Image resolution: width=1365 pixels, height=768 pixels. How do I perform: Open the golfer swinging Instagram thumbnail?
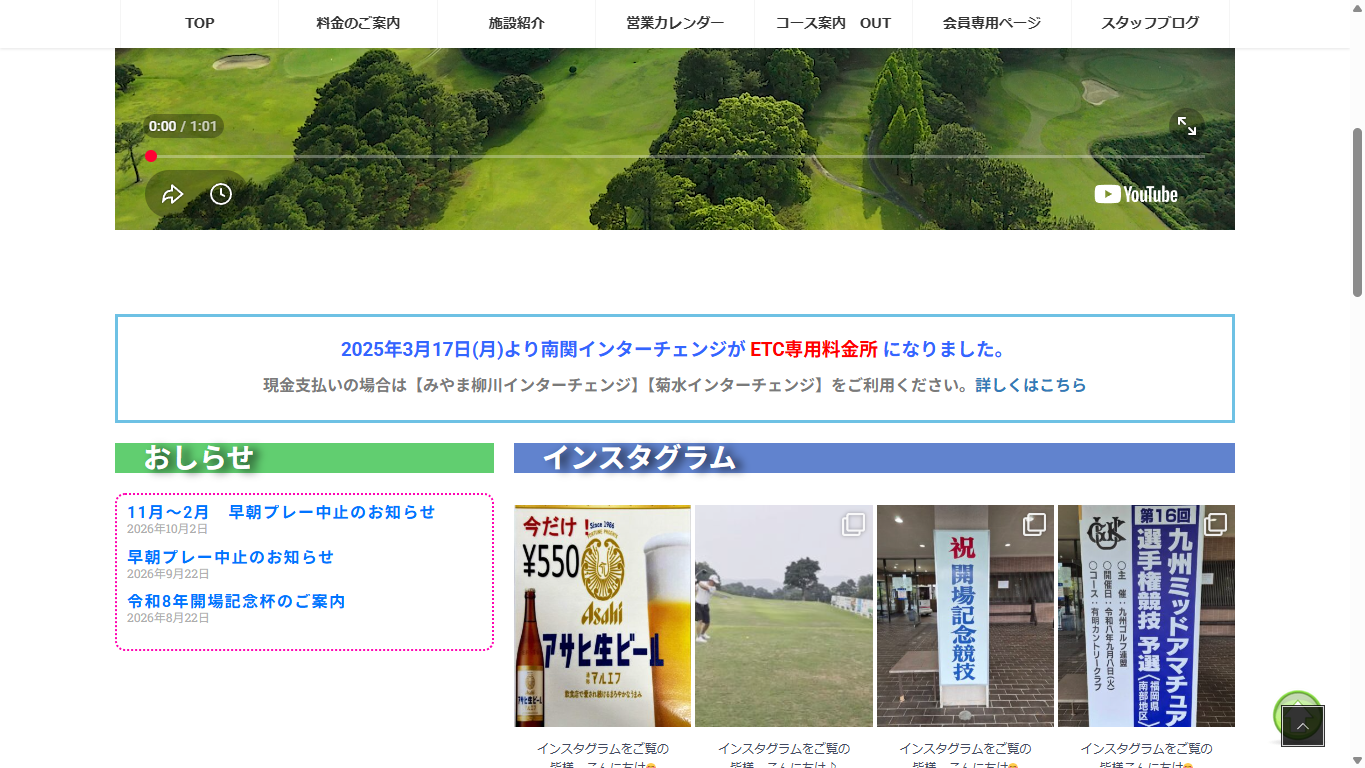tap(784, 616)
